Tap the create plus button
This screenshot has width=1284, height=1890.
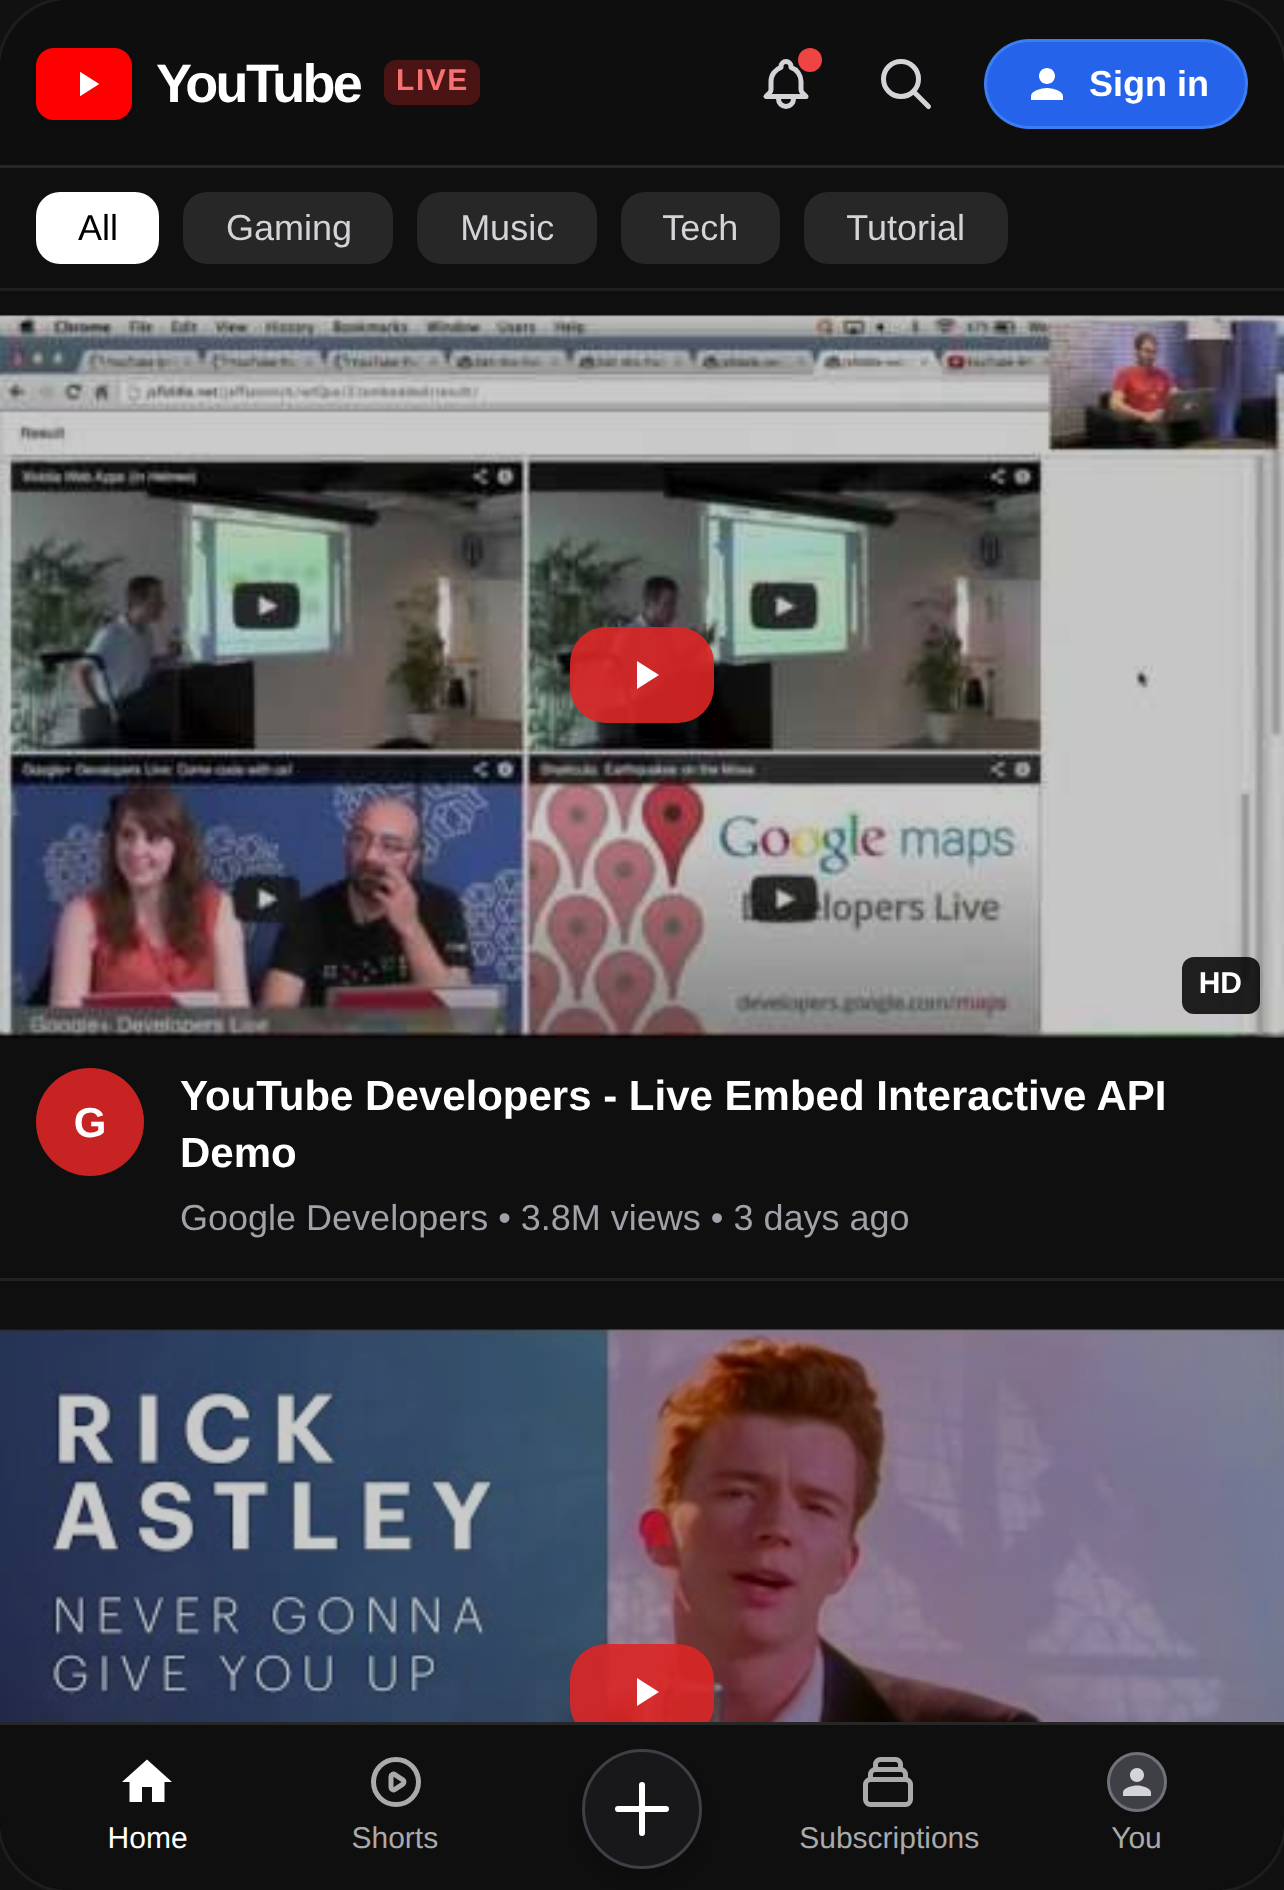point(642,1809)
